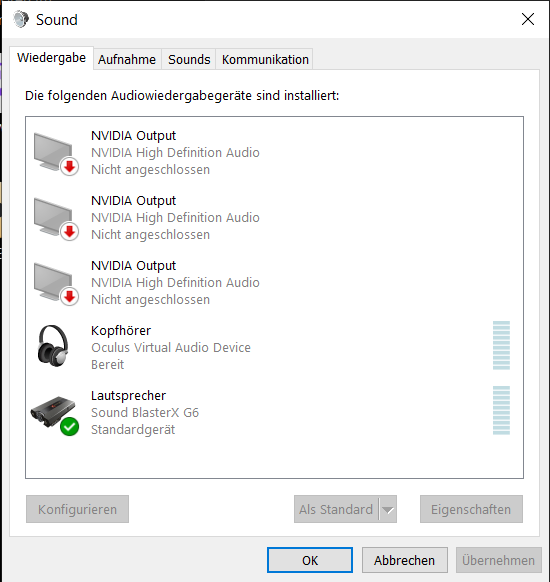This screenshot has height=582, width=550.
Task: Open Eigenschaften for the device
Action: pos(471,509)
